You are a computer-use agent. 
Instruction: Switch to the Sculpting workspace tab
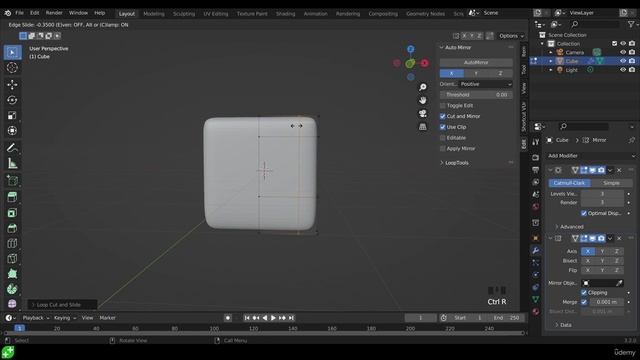pyautogui.click(x=184, y=14)
